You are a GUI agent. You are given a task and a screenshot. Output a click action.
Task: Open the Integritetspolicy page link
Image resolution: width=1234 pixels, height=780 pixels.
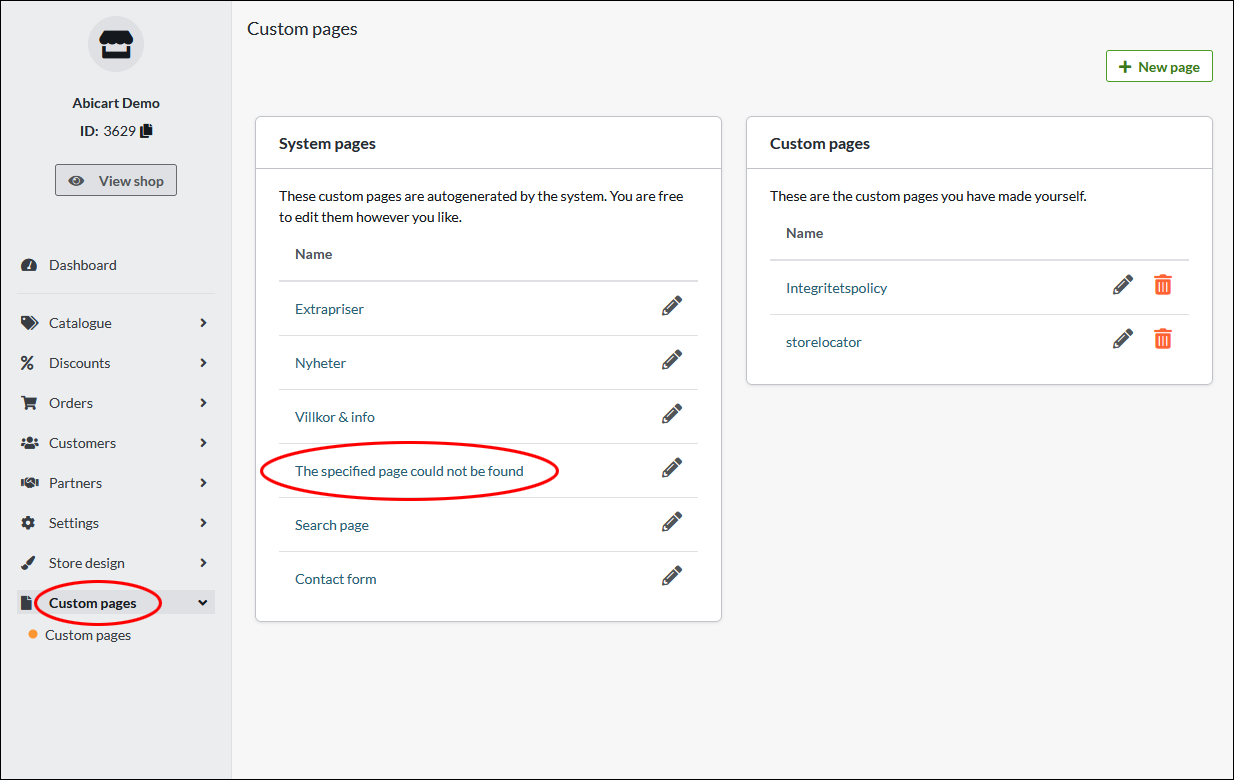837,288
